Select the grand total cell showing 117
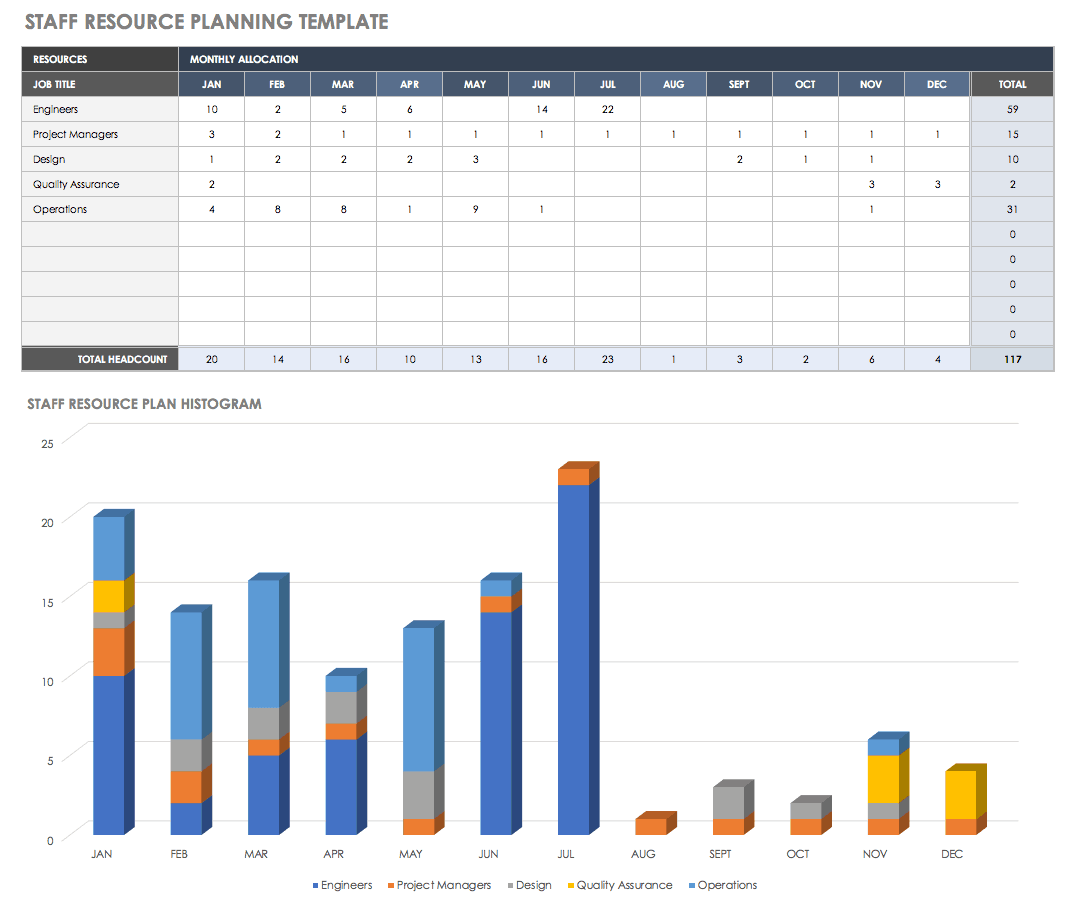This screenshot has width=1074, height=912. (x=1012, y=359)
